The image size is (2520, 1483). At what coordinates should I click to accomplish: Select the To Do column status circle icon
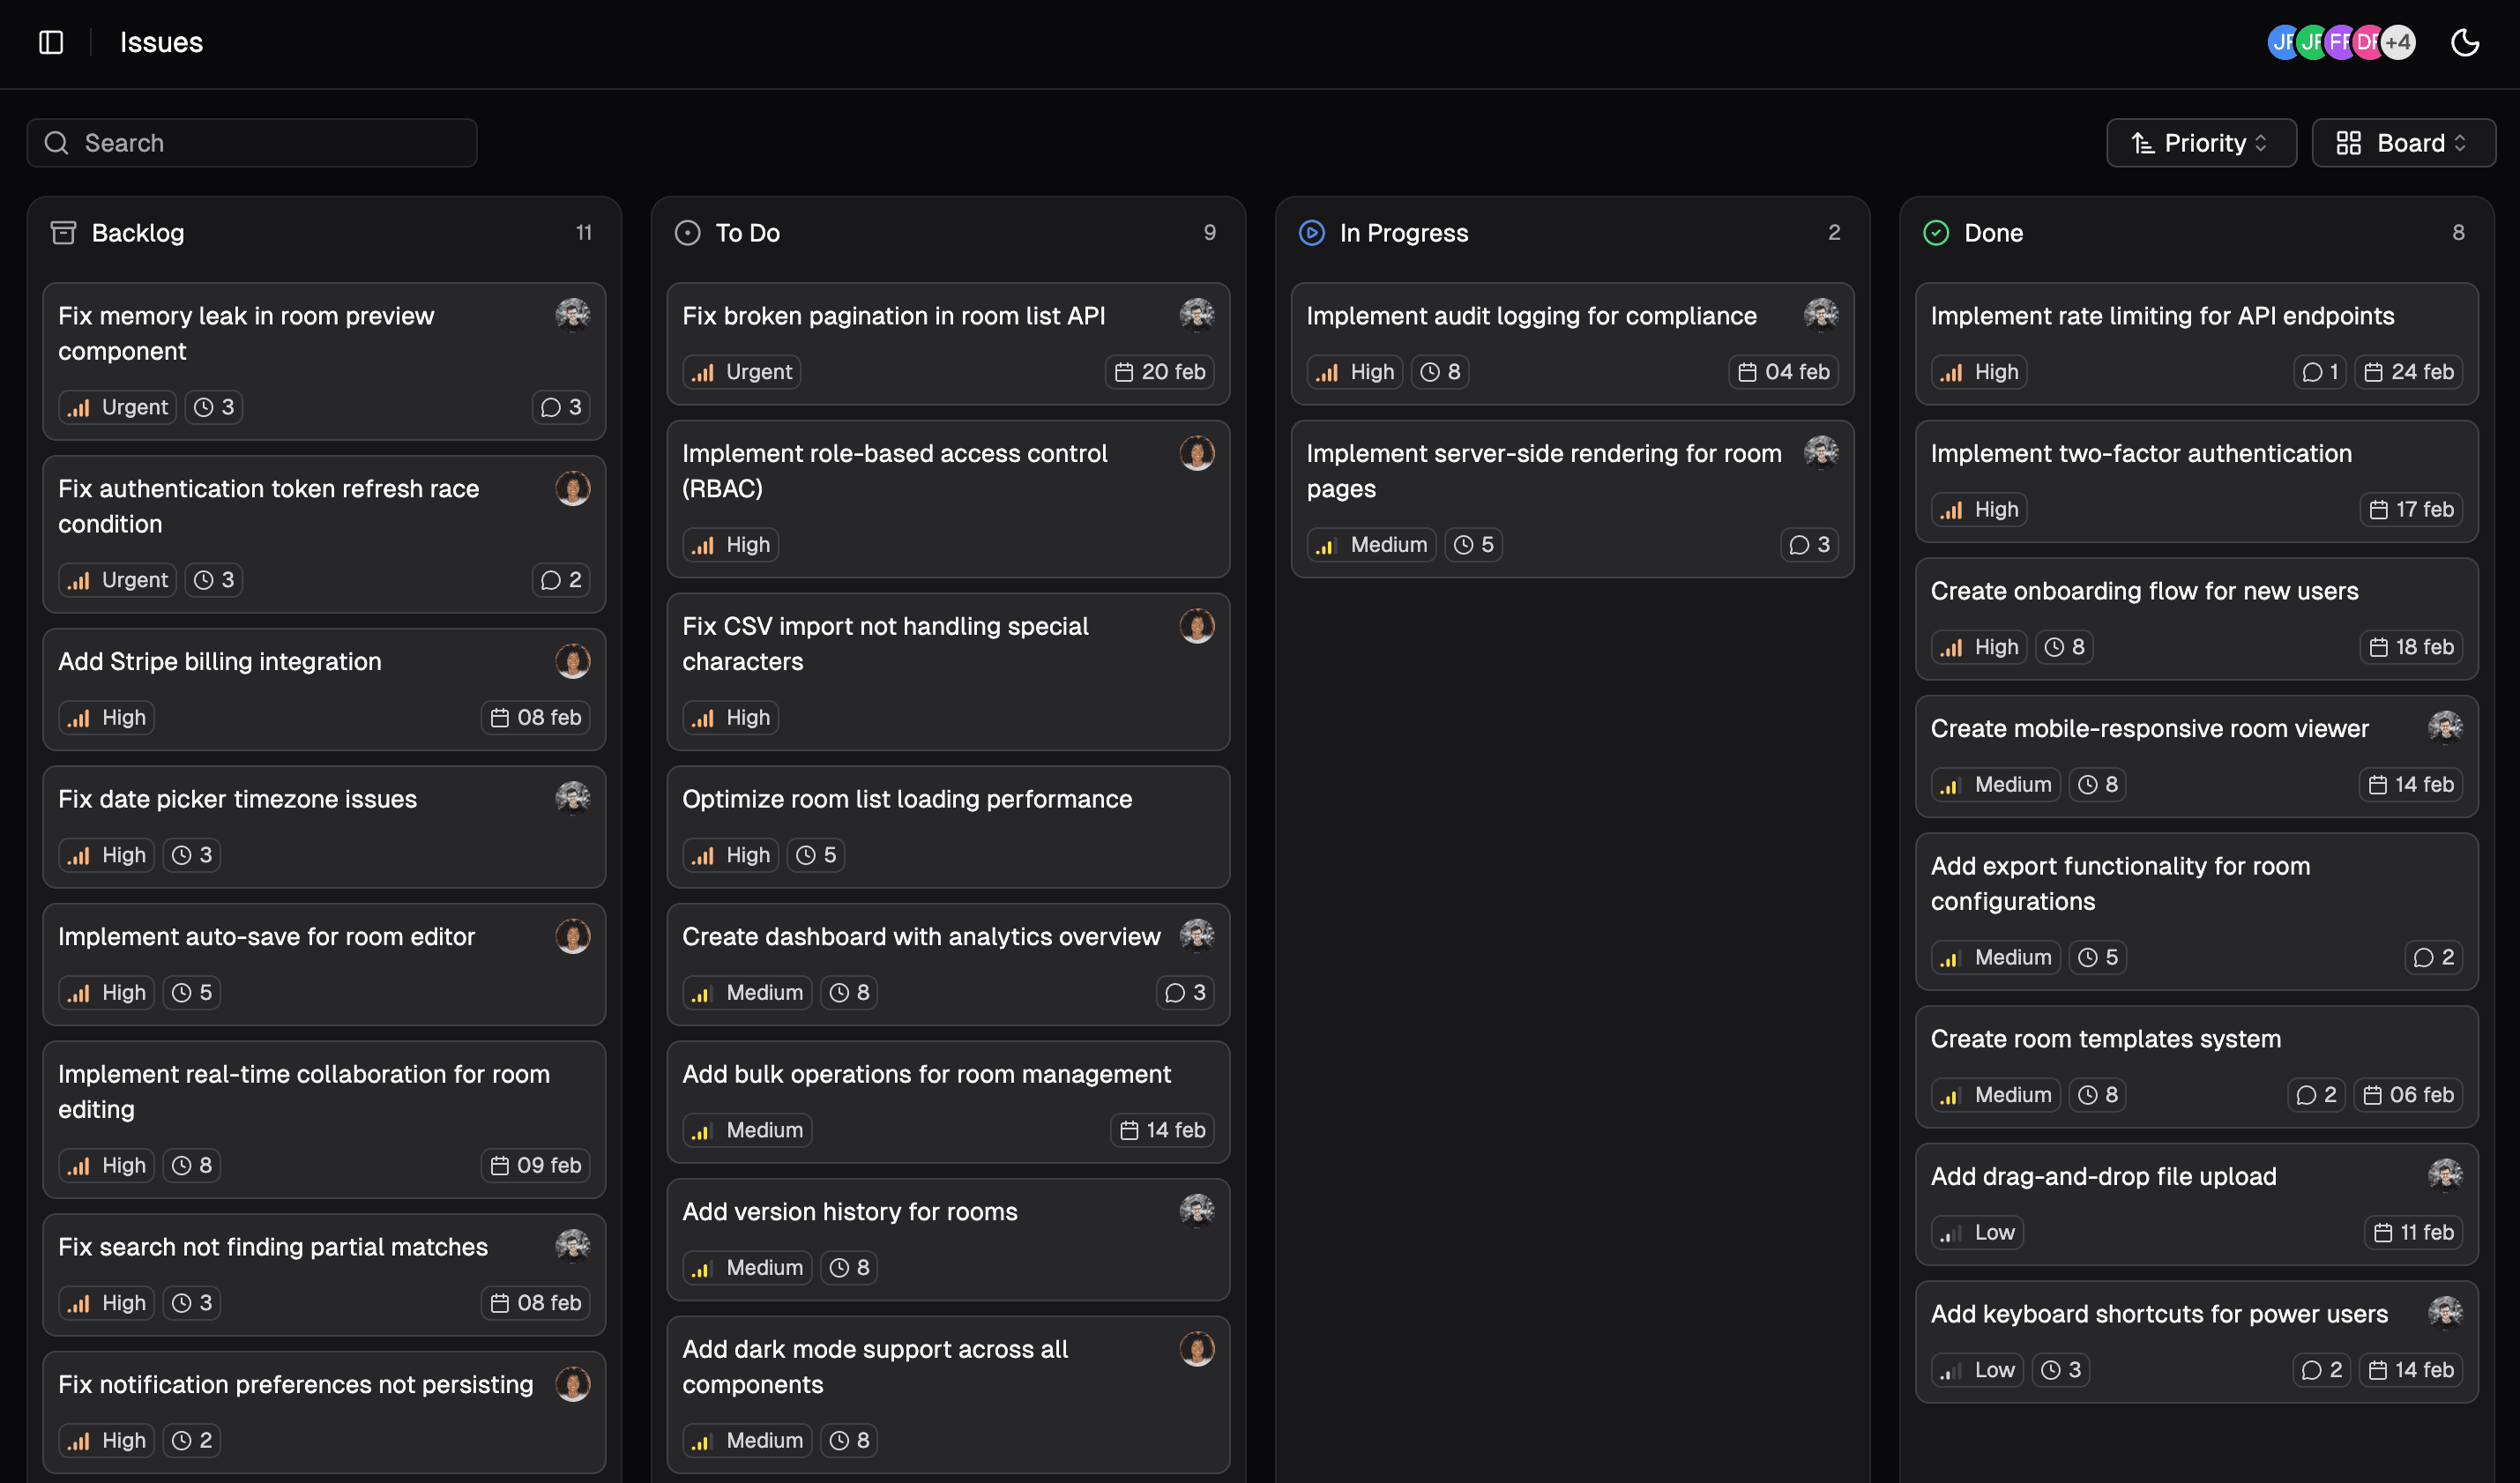[687, 232]
